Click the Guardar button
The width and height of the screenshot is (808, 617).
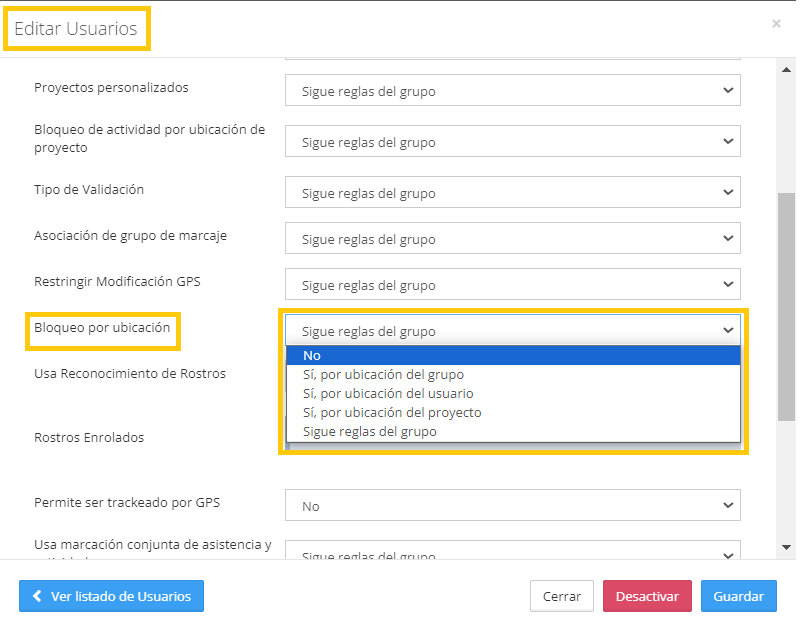(738, 596)
